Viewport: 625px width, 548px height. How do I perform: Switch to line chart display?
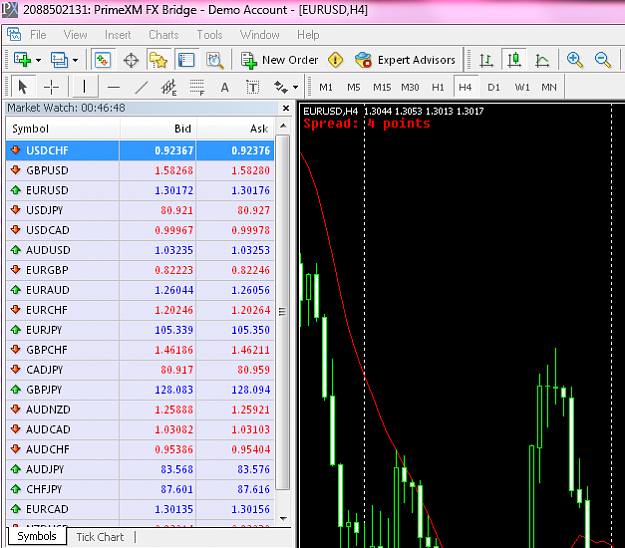coord(542,60)
